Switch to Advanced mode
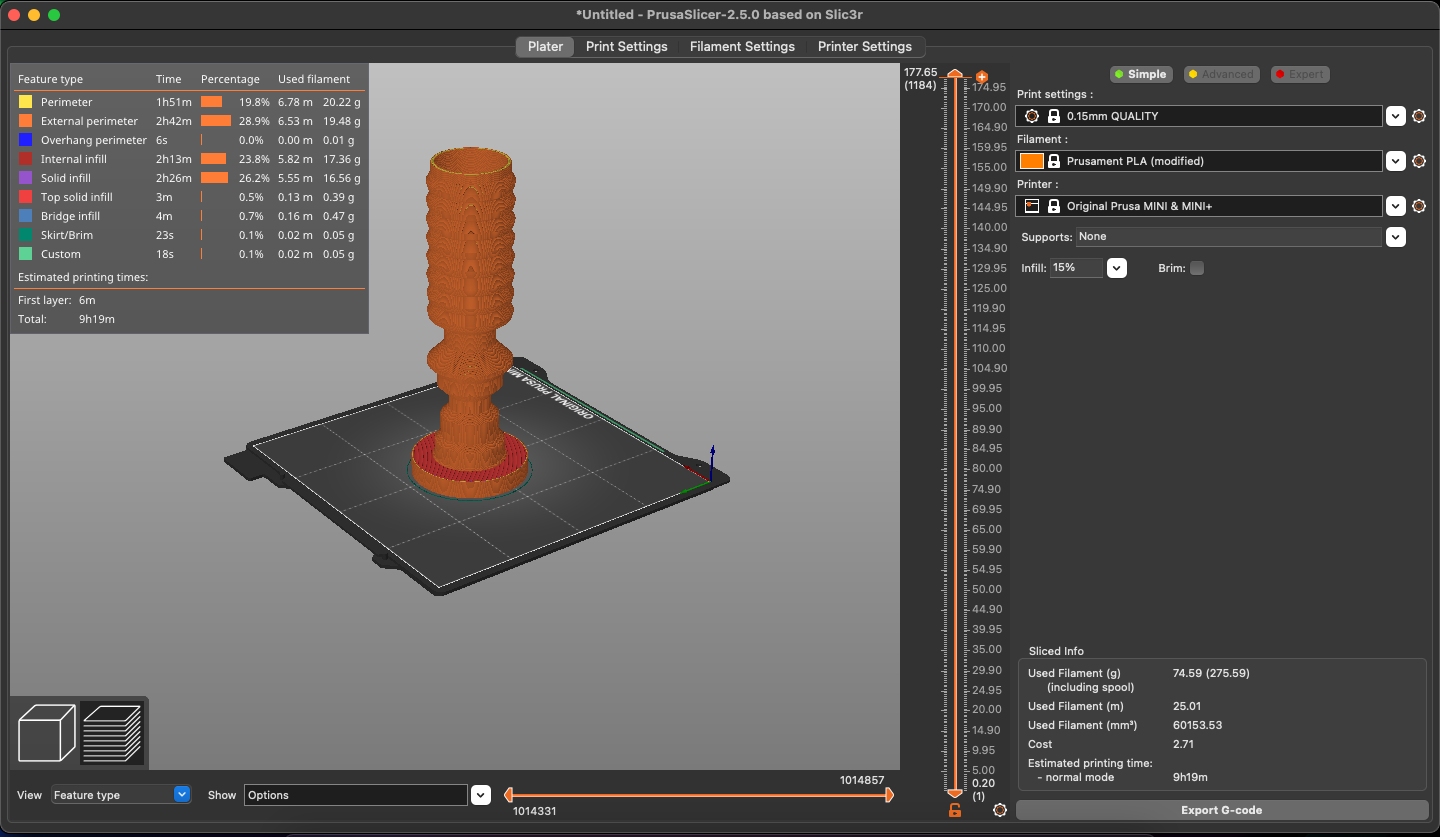Viewport: 1440px width, 837px height. pyautogui.click(x=1220, y=74)
